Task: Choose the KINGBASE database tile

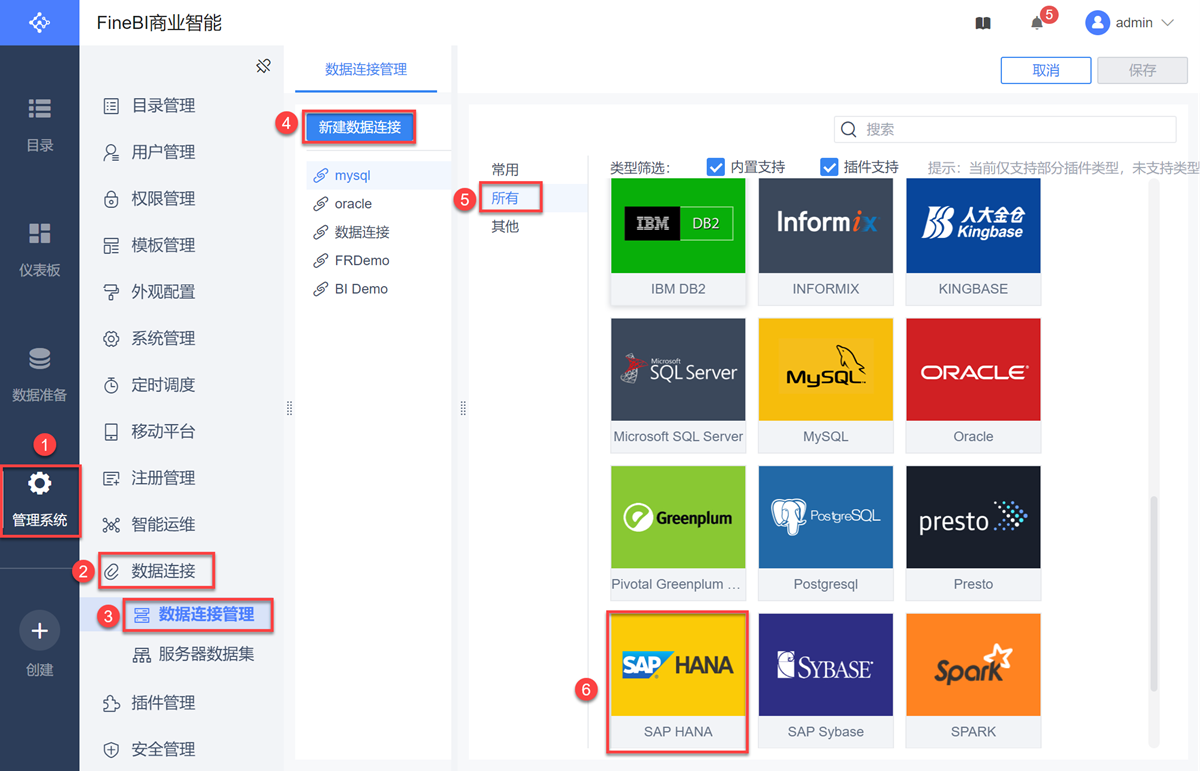Action: (x=973, y=241)
